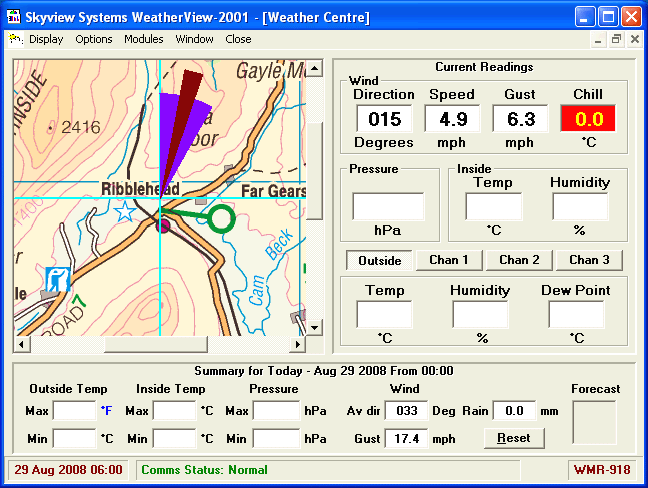Viewport: 648px width, 488px height.
Task: Open the Modules menu
Action: coord(144,39)
